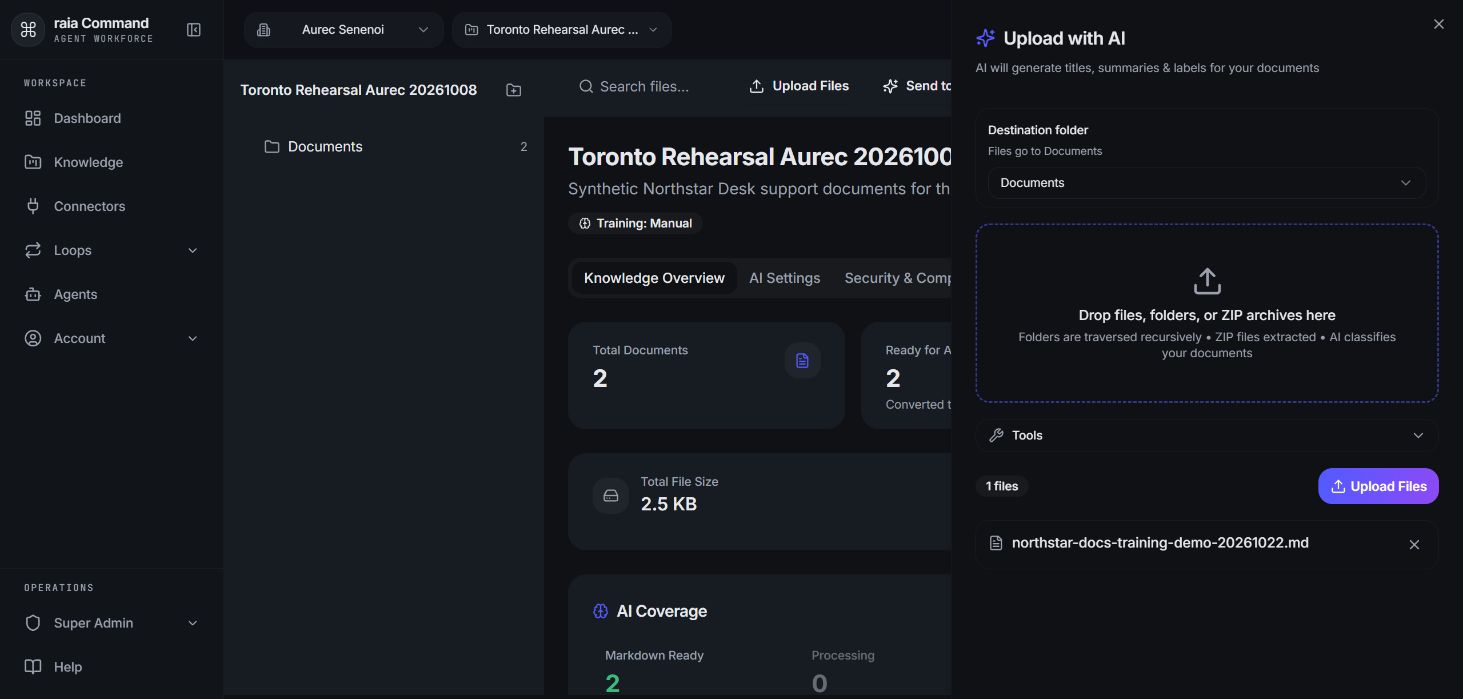The width and height of the screenshot is (1463, 699).
Task: Click the drop files upload zone
Action: coord(1207,313)
